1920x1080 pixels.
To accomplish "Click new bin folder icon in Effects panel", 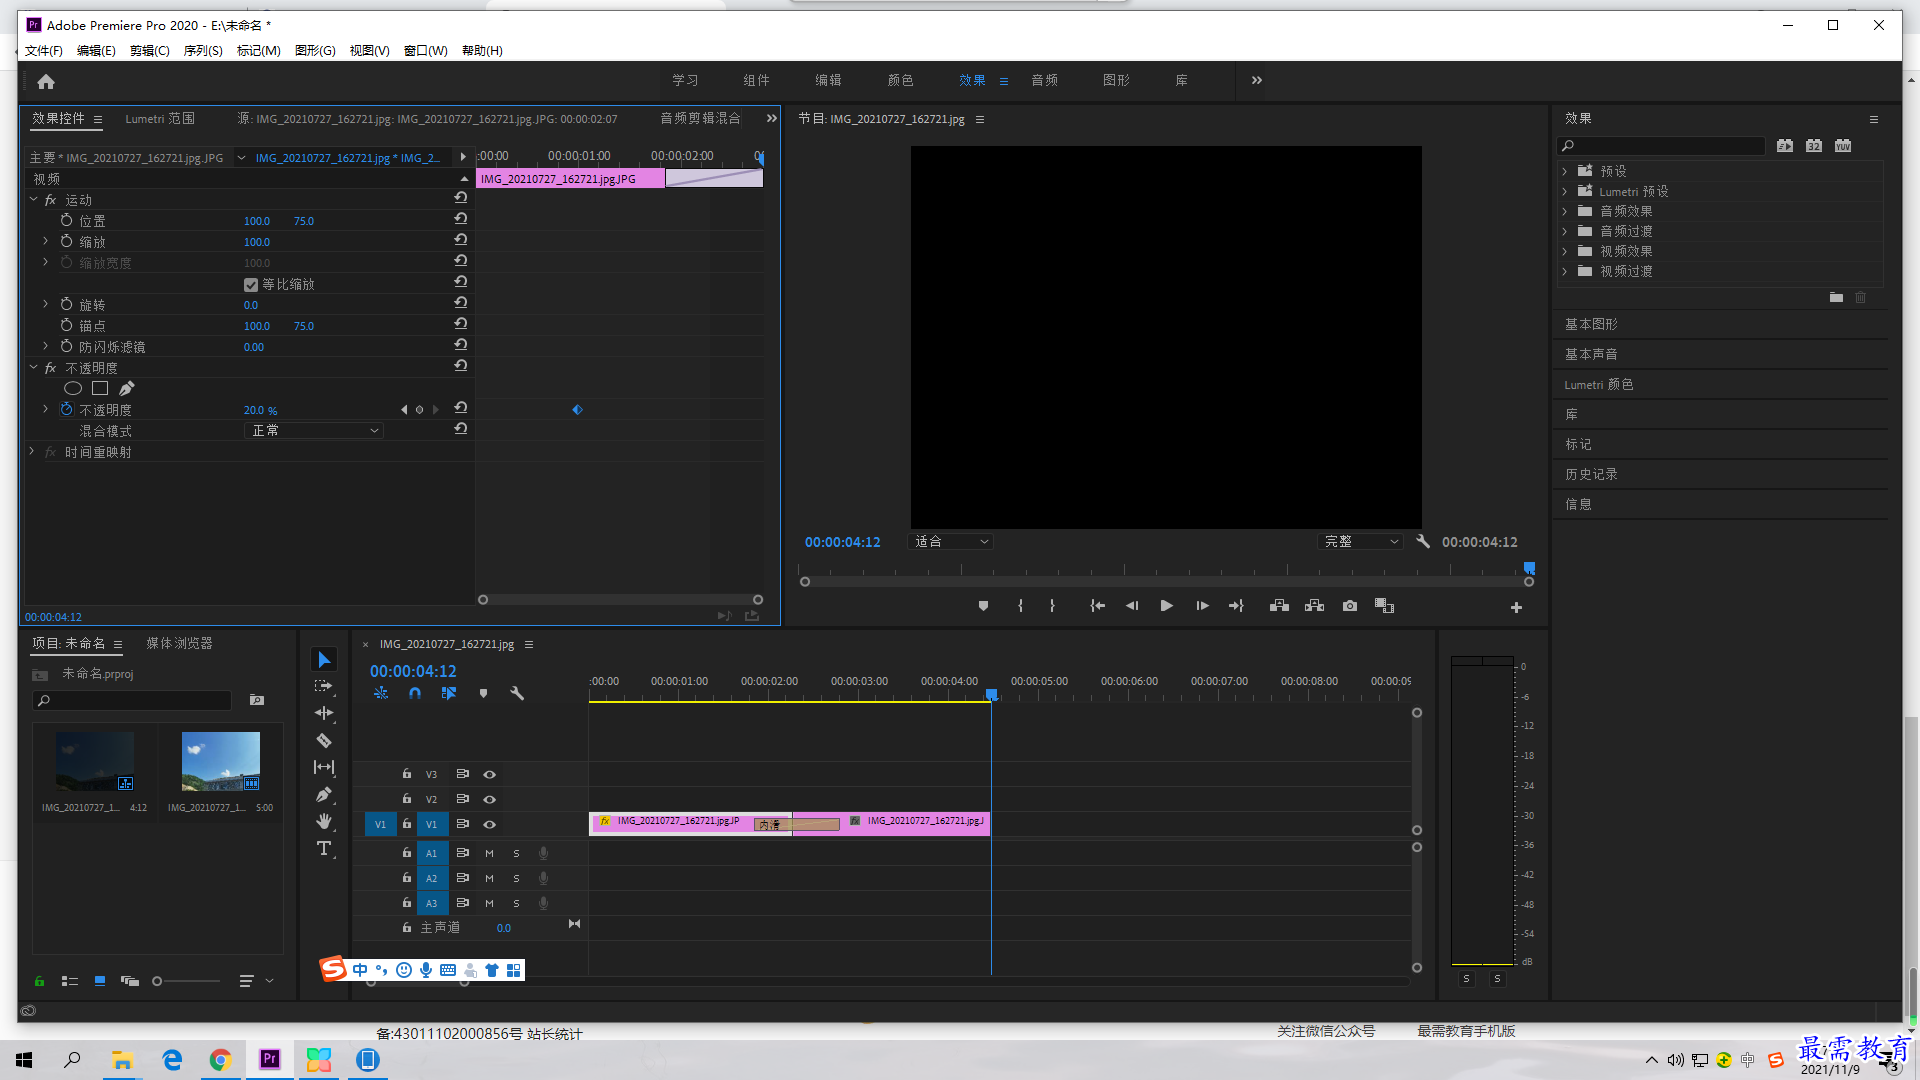I will click(1836, 297).
